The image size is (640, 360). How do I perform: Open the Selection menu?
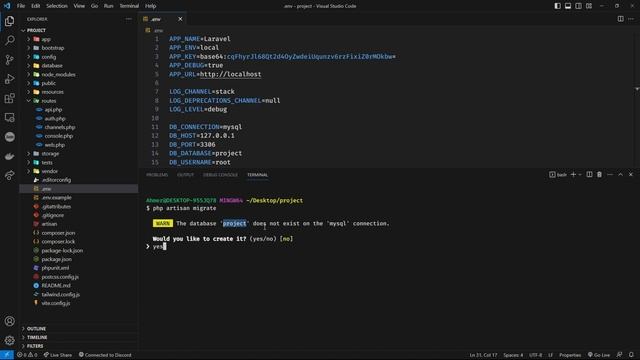57,6
